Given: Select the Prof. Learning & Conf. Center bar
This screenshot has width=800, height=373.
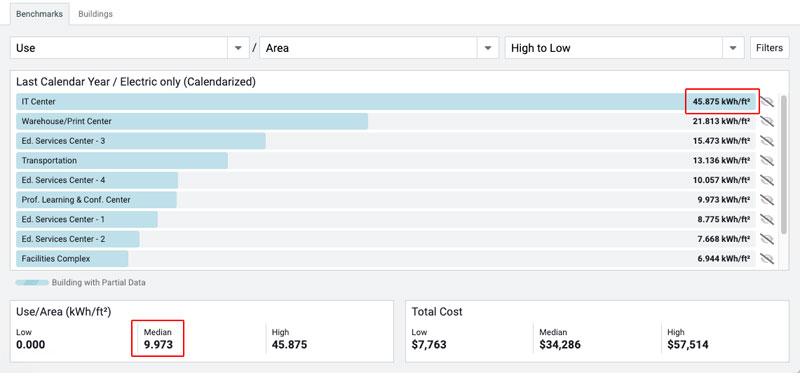Looking at the screenshot, I should point(96,200).
